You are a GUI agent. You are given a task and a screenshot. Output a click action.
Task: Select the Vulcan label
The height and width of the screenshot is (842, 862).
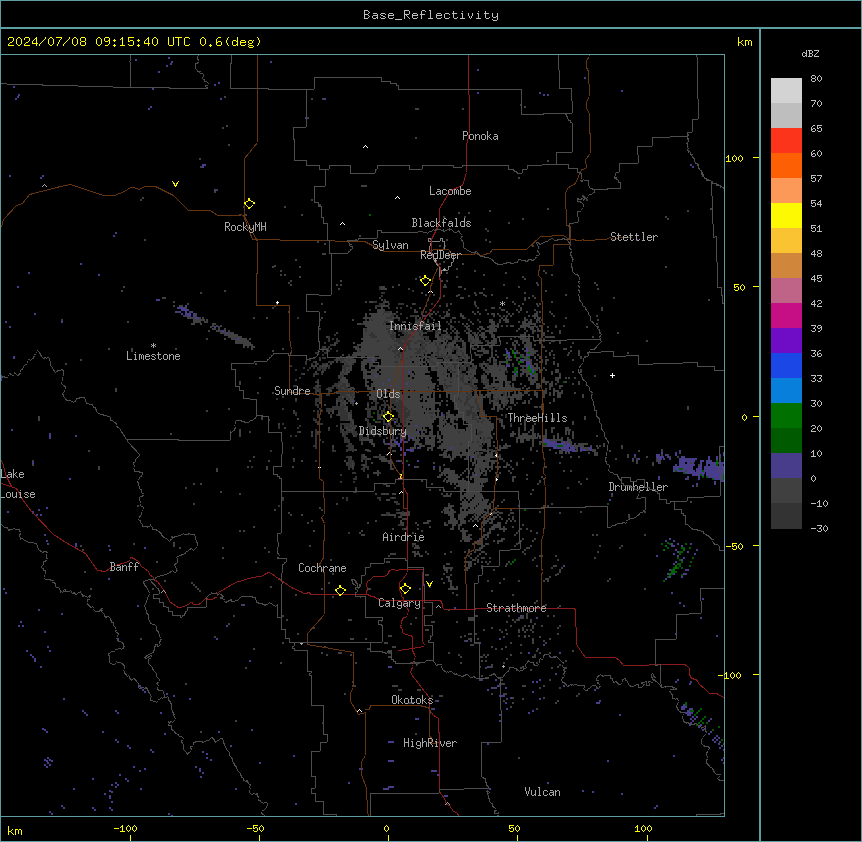(542, 792)
